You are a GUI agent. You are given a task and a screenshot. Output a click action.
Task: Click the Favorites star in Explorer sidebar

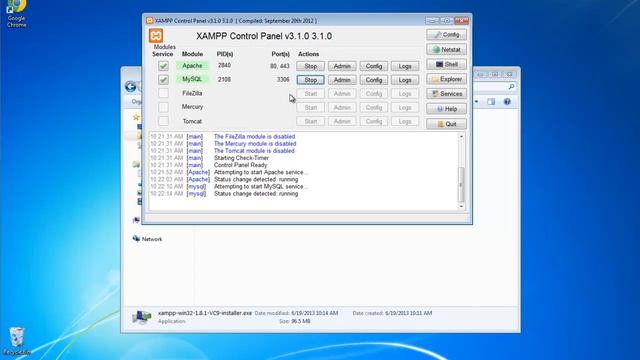coord(136,117)
